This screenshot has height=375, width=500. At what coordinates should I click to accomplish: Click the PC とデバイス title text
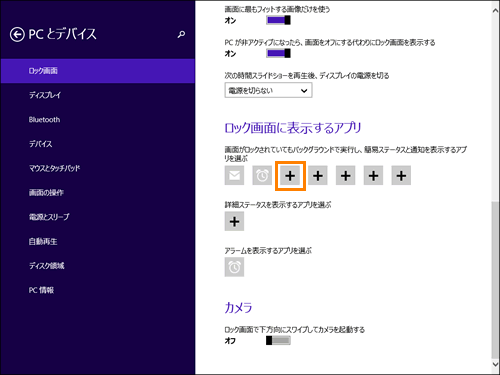[62, 34]
